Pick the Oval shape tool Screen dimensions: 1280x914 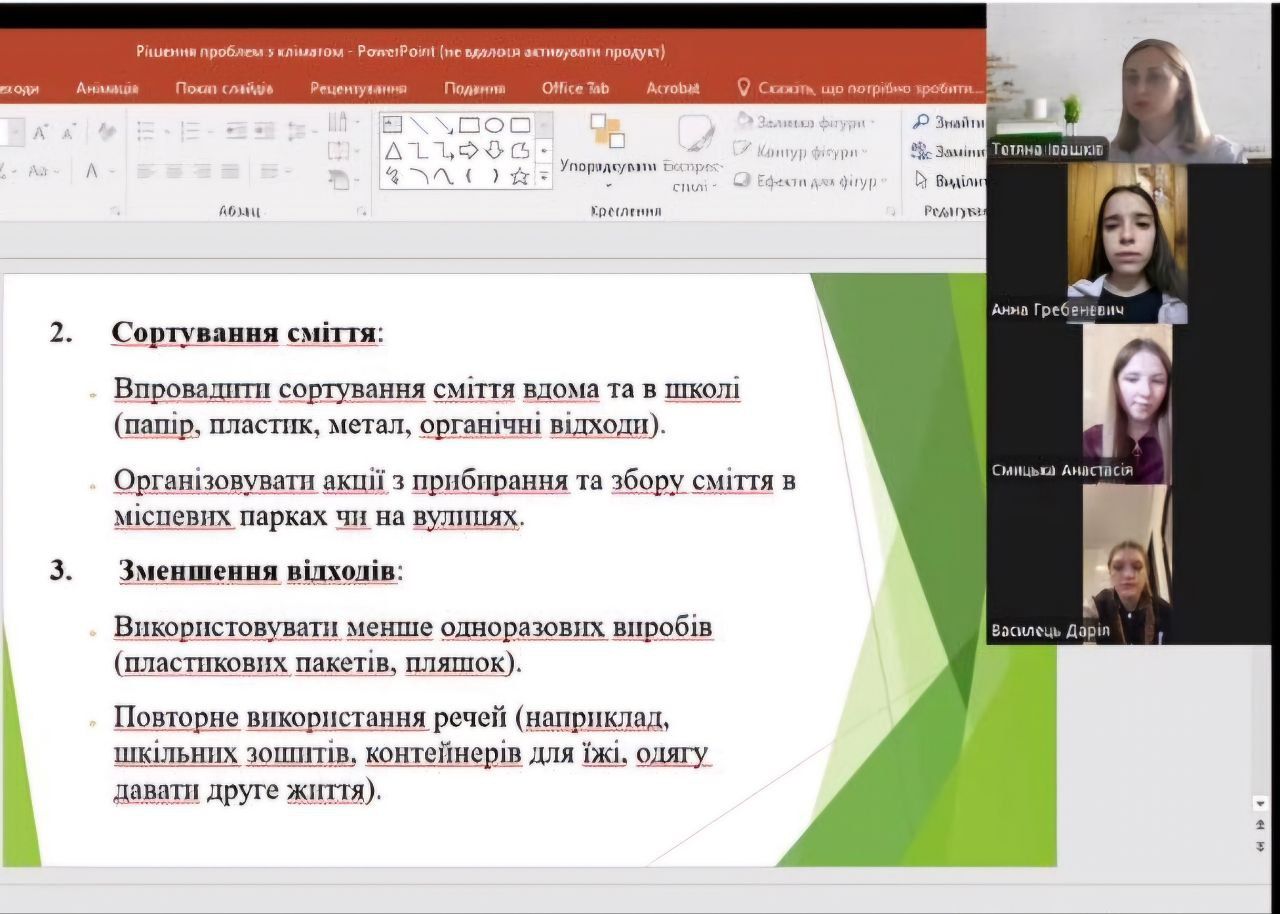tap(494, 125)
